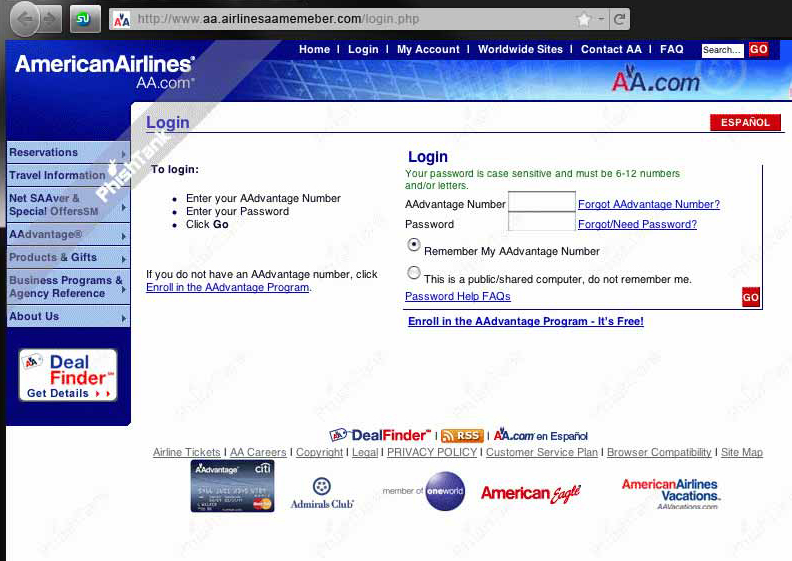Expand Business Programs & Agency Reference menu
Viewport: 792px width, 561px height.
click(68, 287)
